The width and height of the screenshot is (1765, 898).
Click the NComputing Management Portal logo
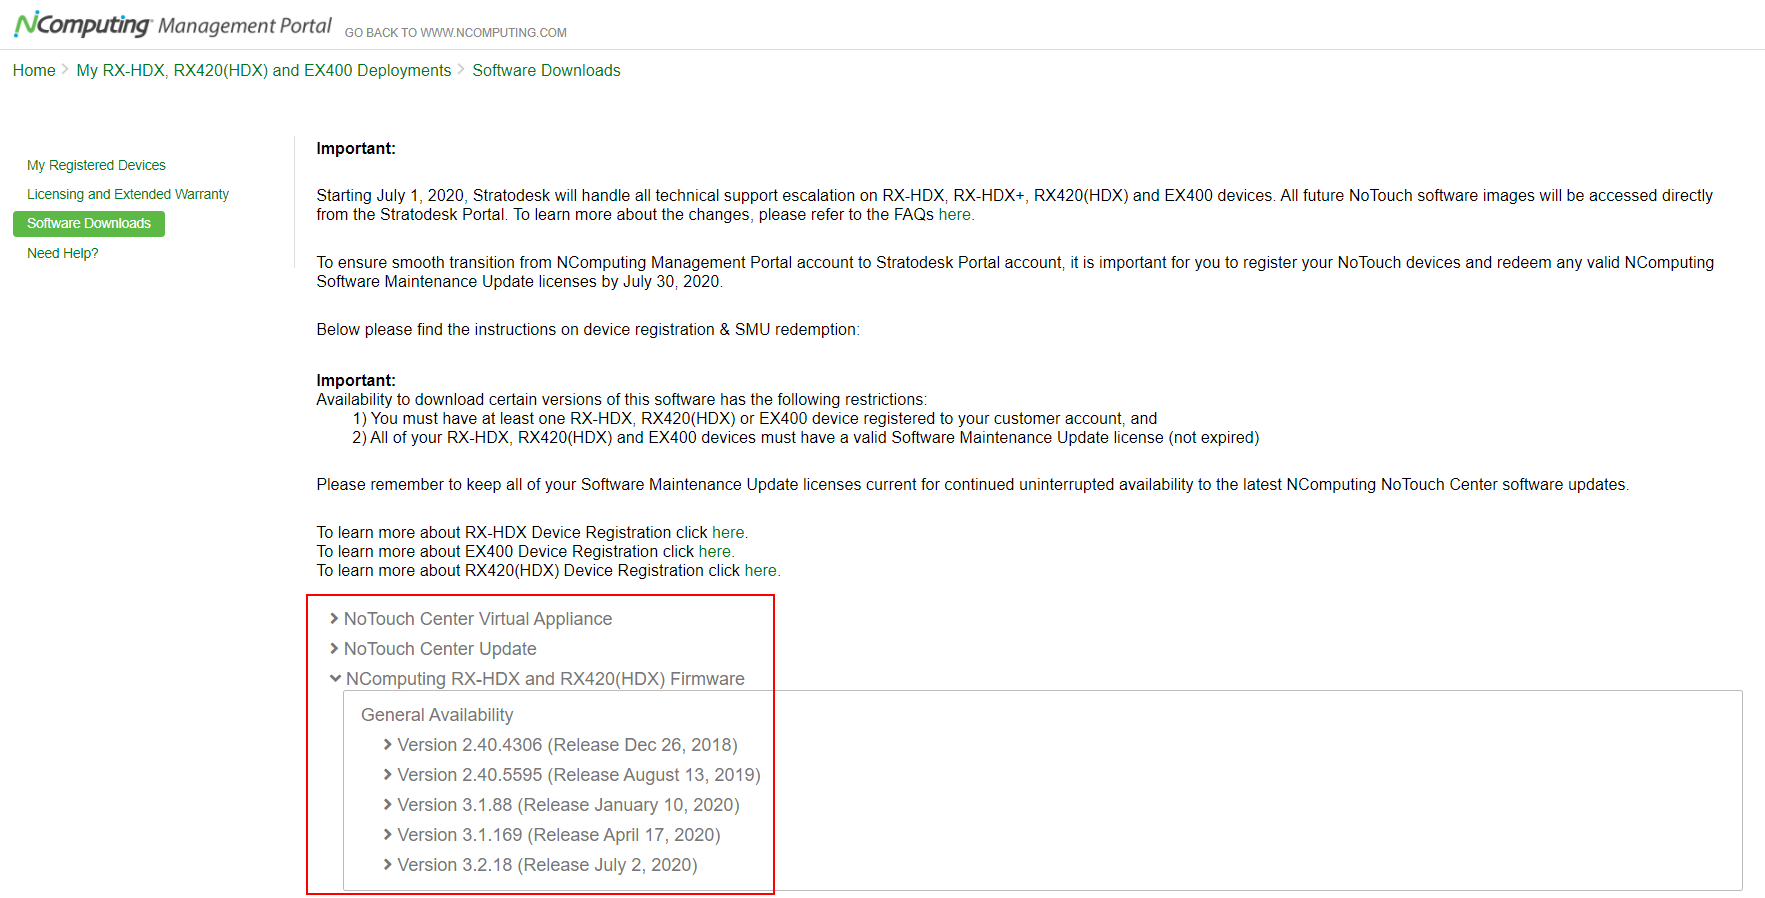[x=172, y=25]
